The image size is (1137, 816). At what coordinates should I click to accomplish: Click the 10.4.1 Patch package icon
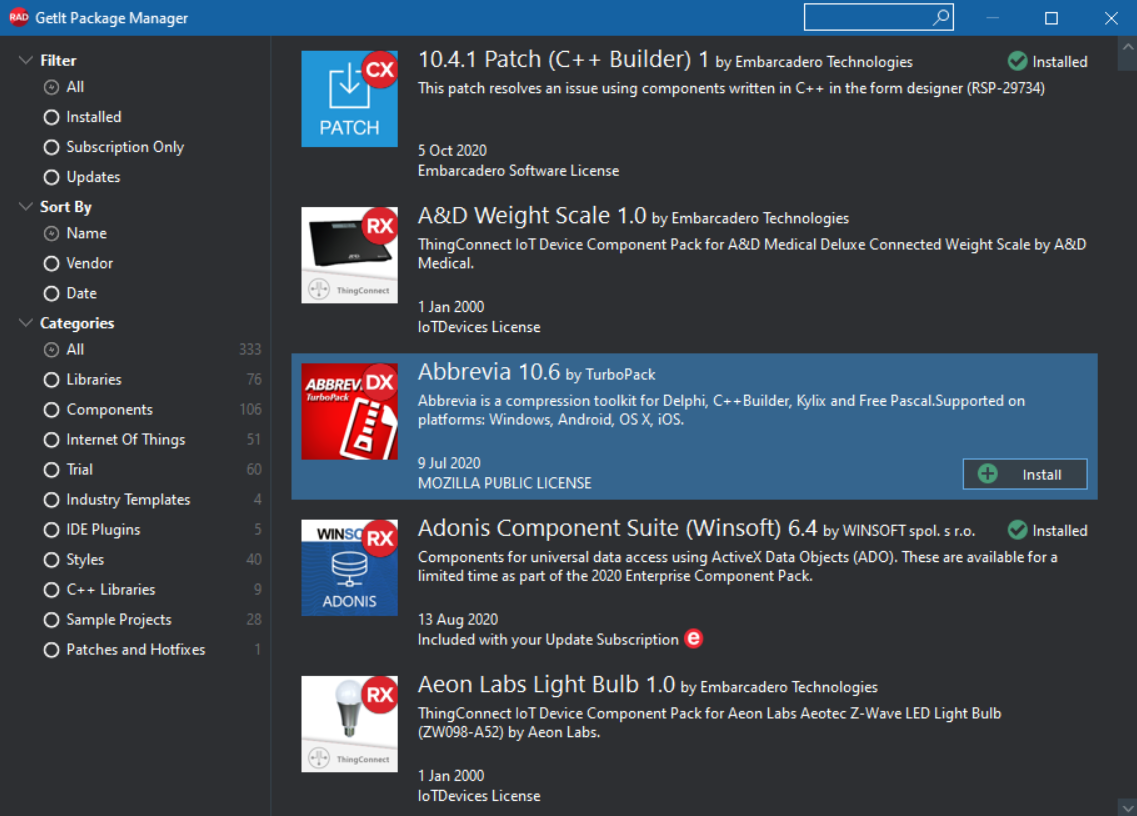350,99
